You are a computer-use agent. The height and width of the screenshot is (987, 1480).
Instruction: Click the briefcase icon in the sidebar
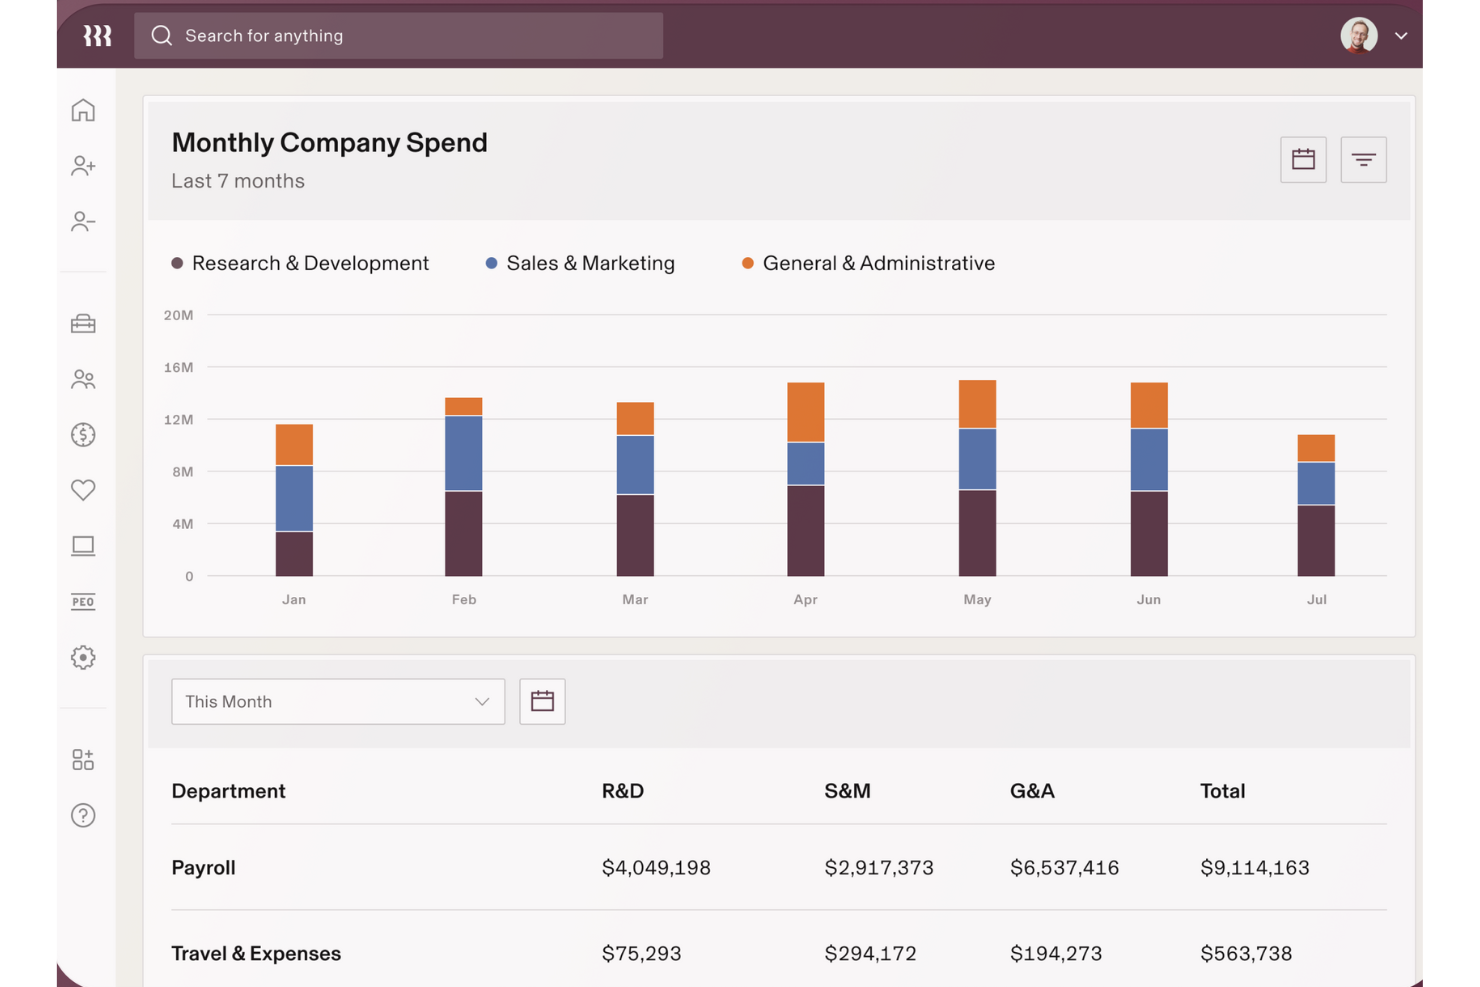tap(83, 323)
